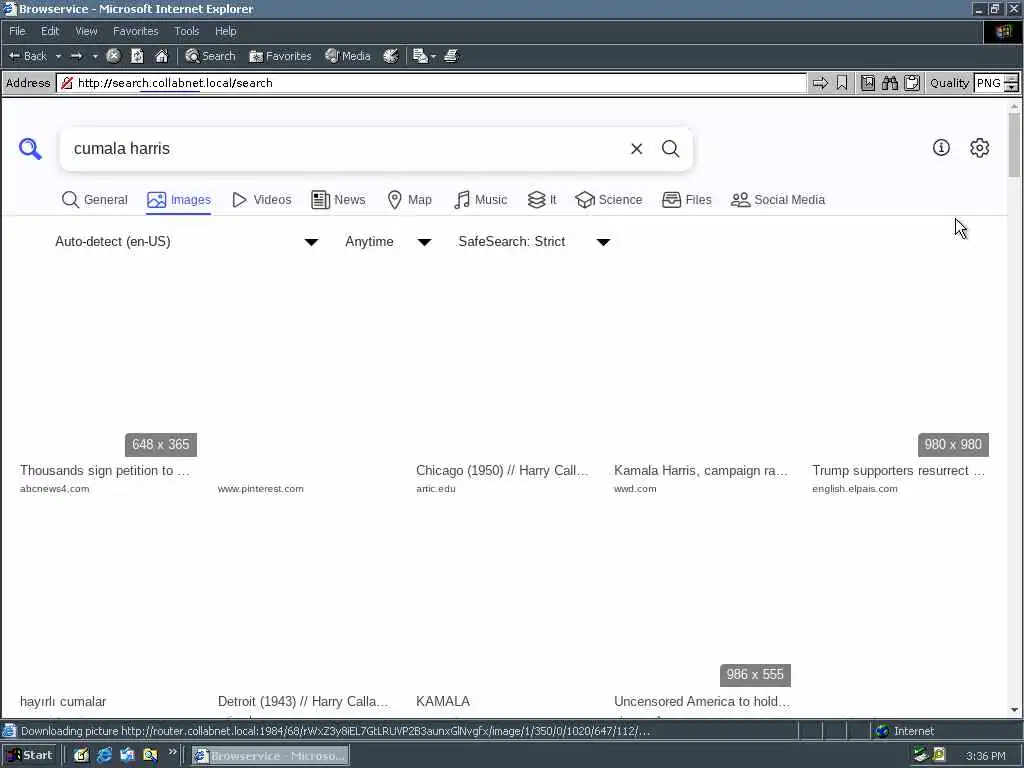Viewport: 1024px width, 768px height.
Task: Select the Images tab
Action: coord(179,200)
